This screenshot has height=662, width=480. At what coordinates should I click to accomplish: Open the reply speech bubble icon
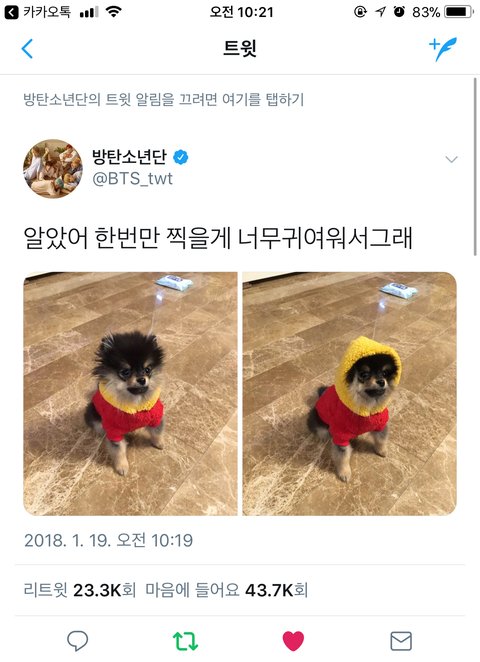tap(78, 641)
